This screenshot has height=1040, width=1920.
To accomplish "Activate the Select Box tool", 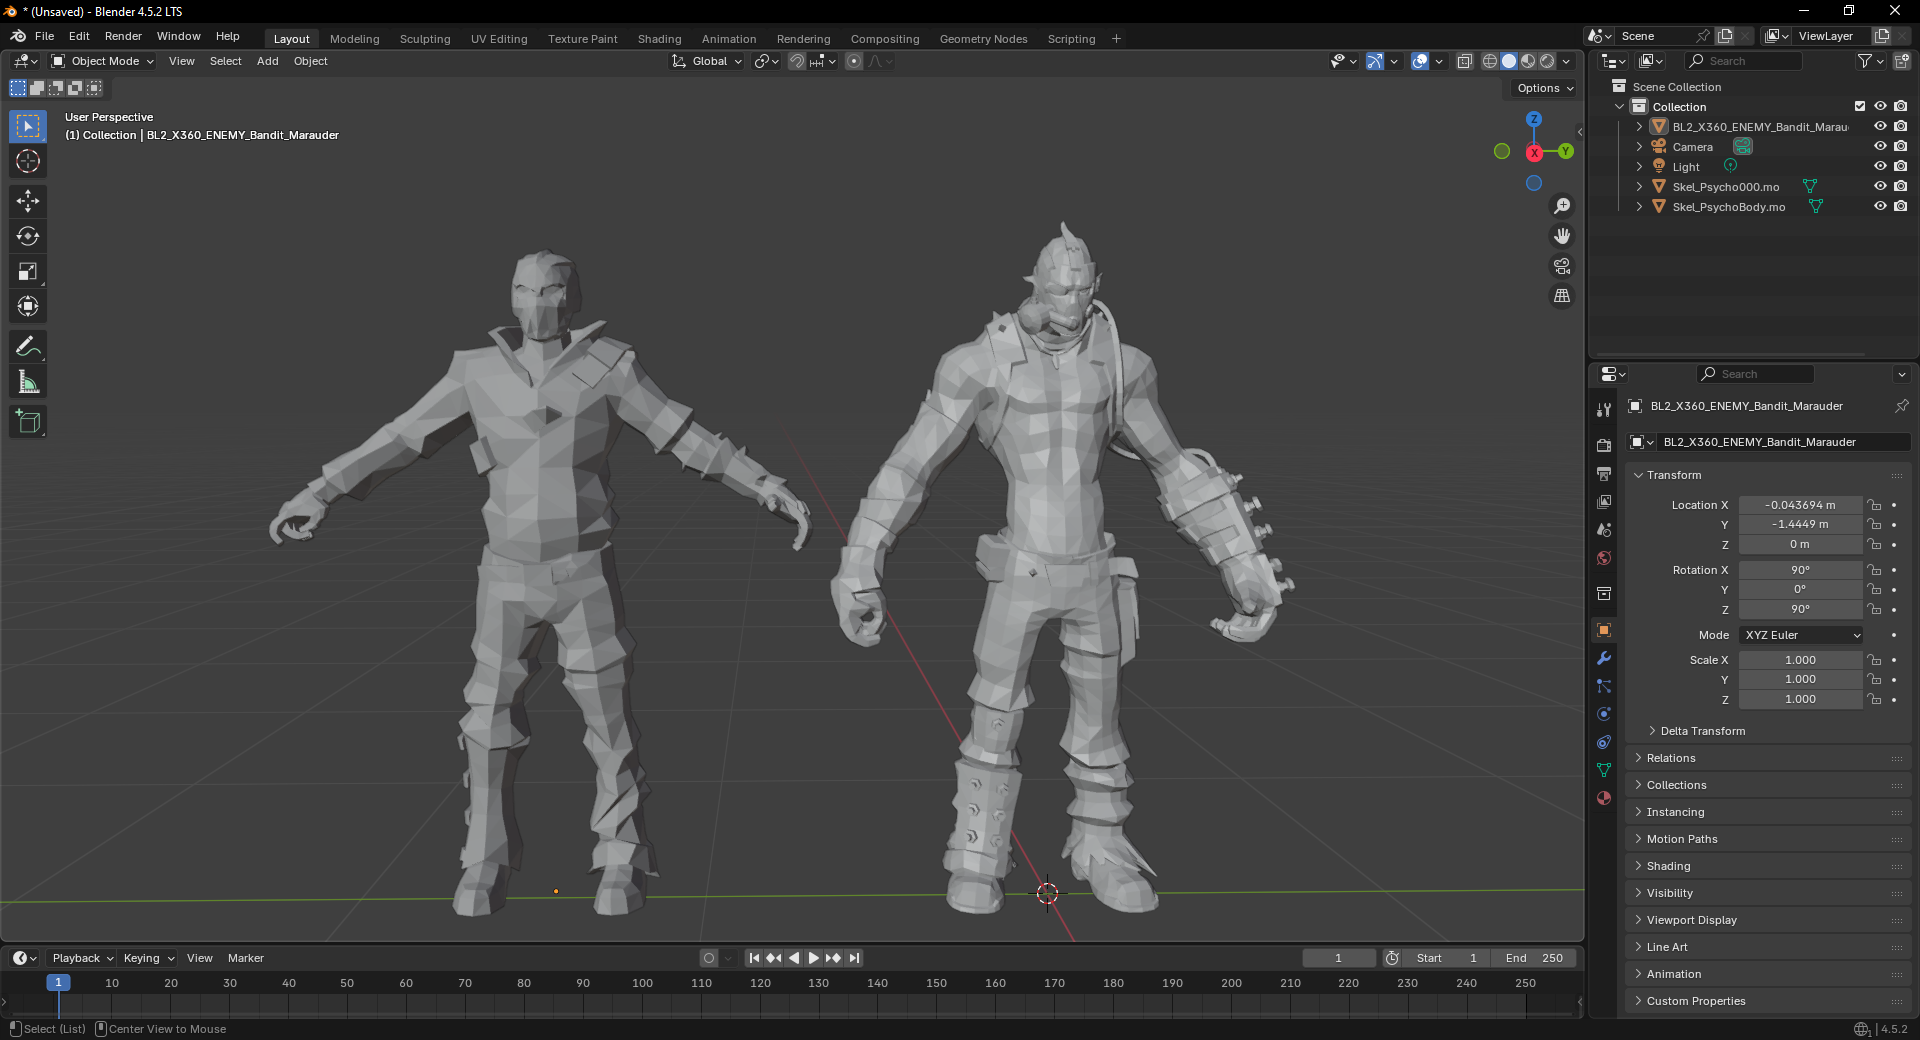I will (x=28, y=126).
